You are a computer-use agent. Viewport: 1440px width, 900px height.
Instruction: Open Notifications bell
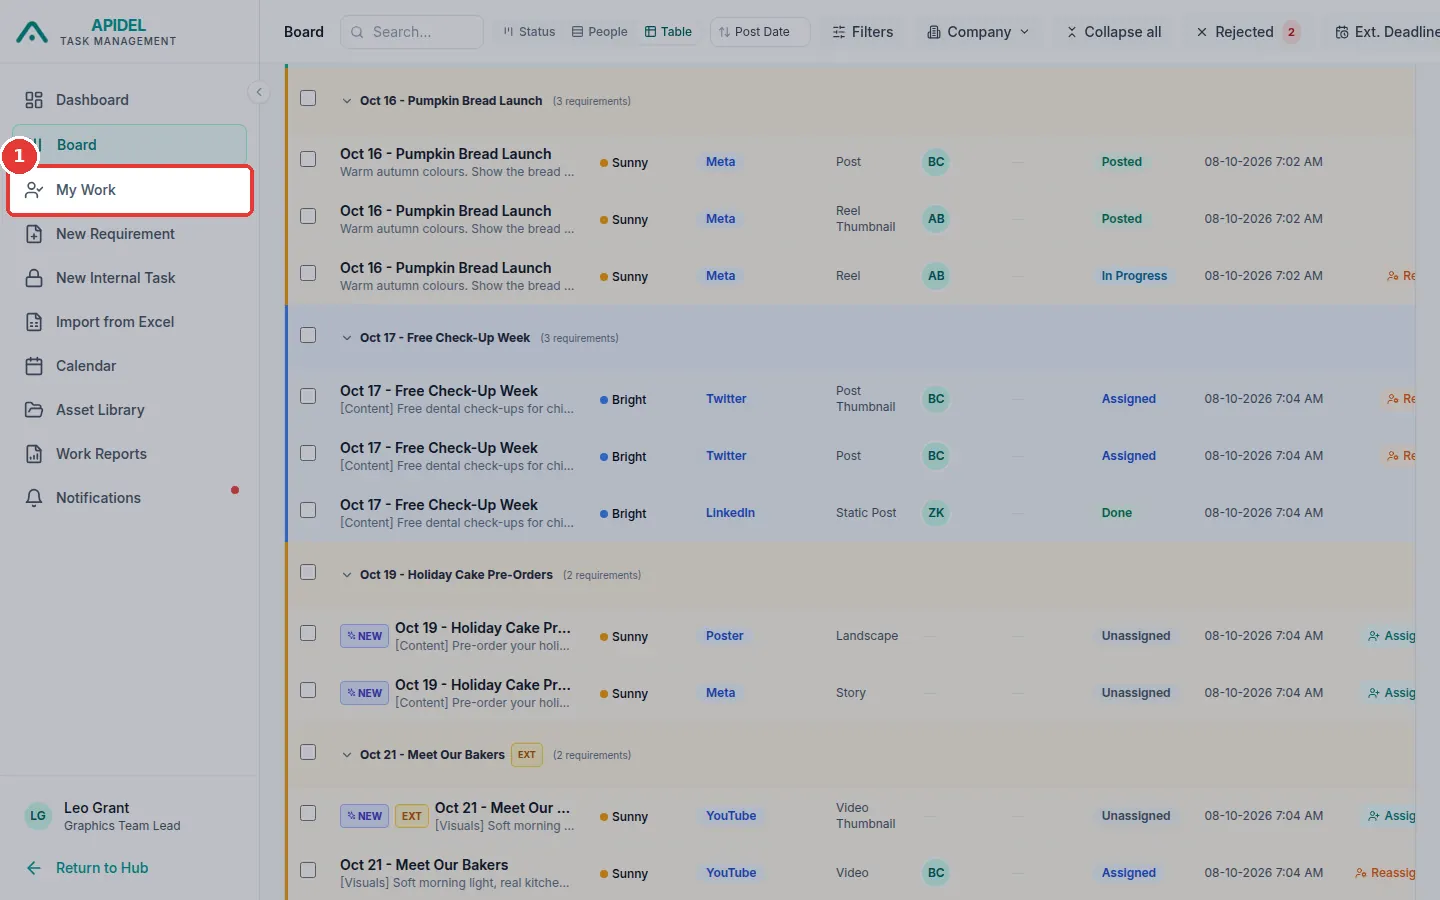tap(129, 498)
